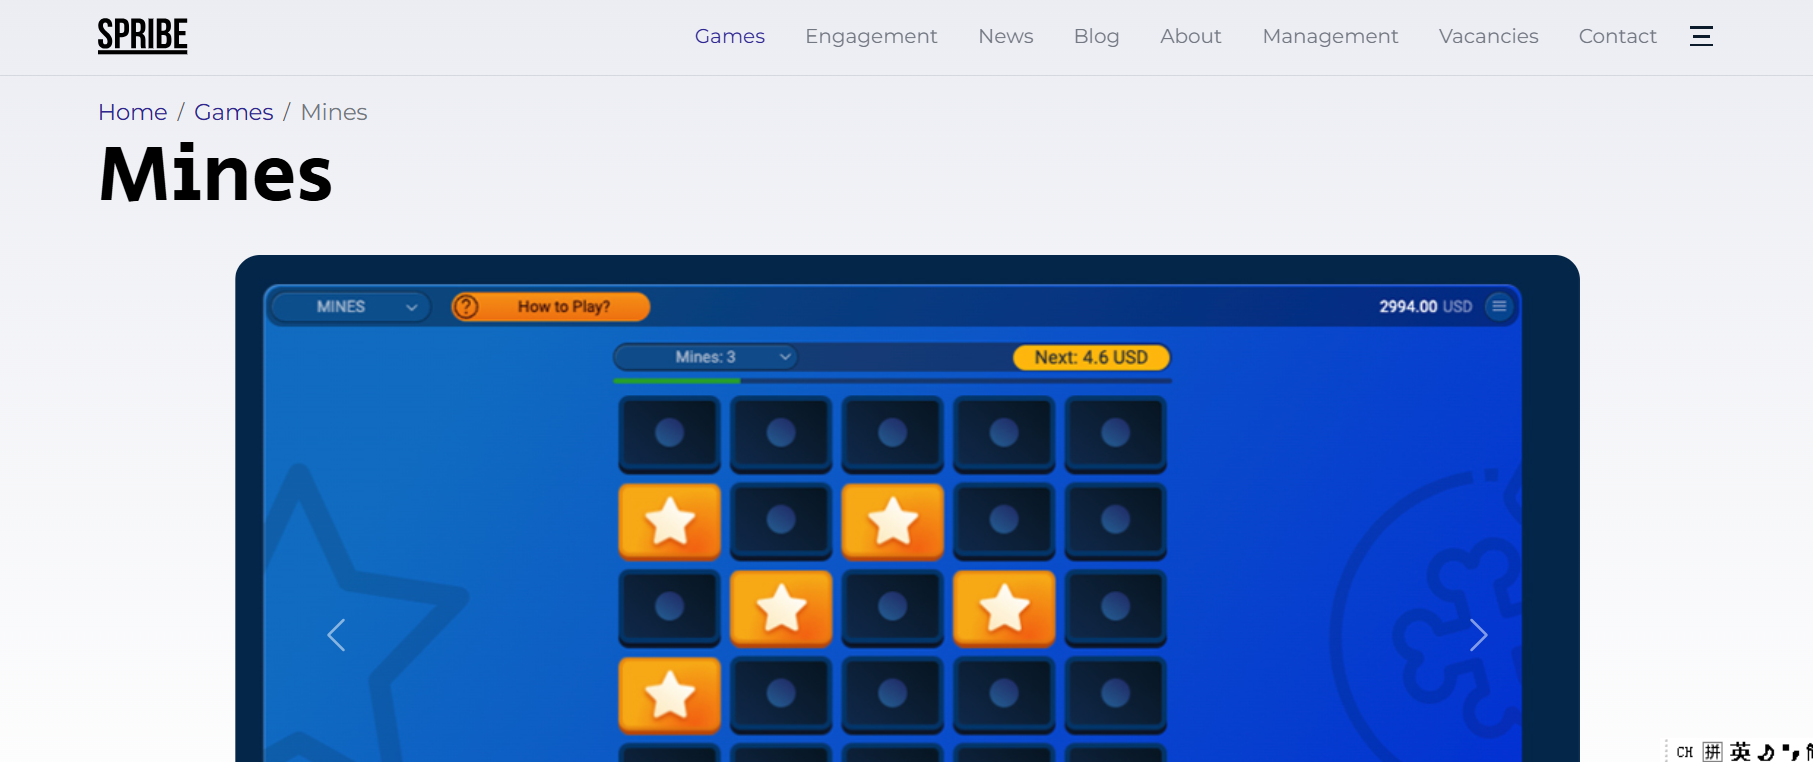The image size is (1813, 762).
Task: Advance to the next carousel slide
Action: (x=1479, y=635)
